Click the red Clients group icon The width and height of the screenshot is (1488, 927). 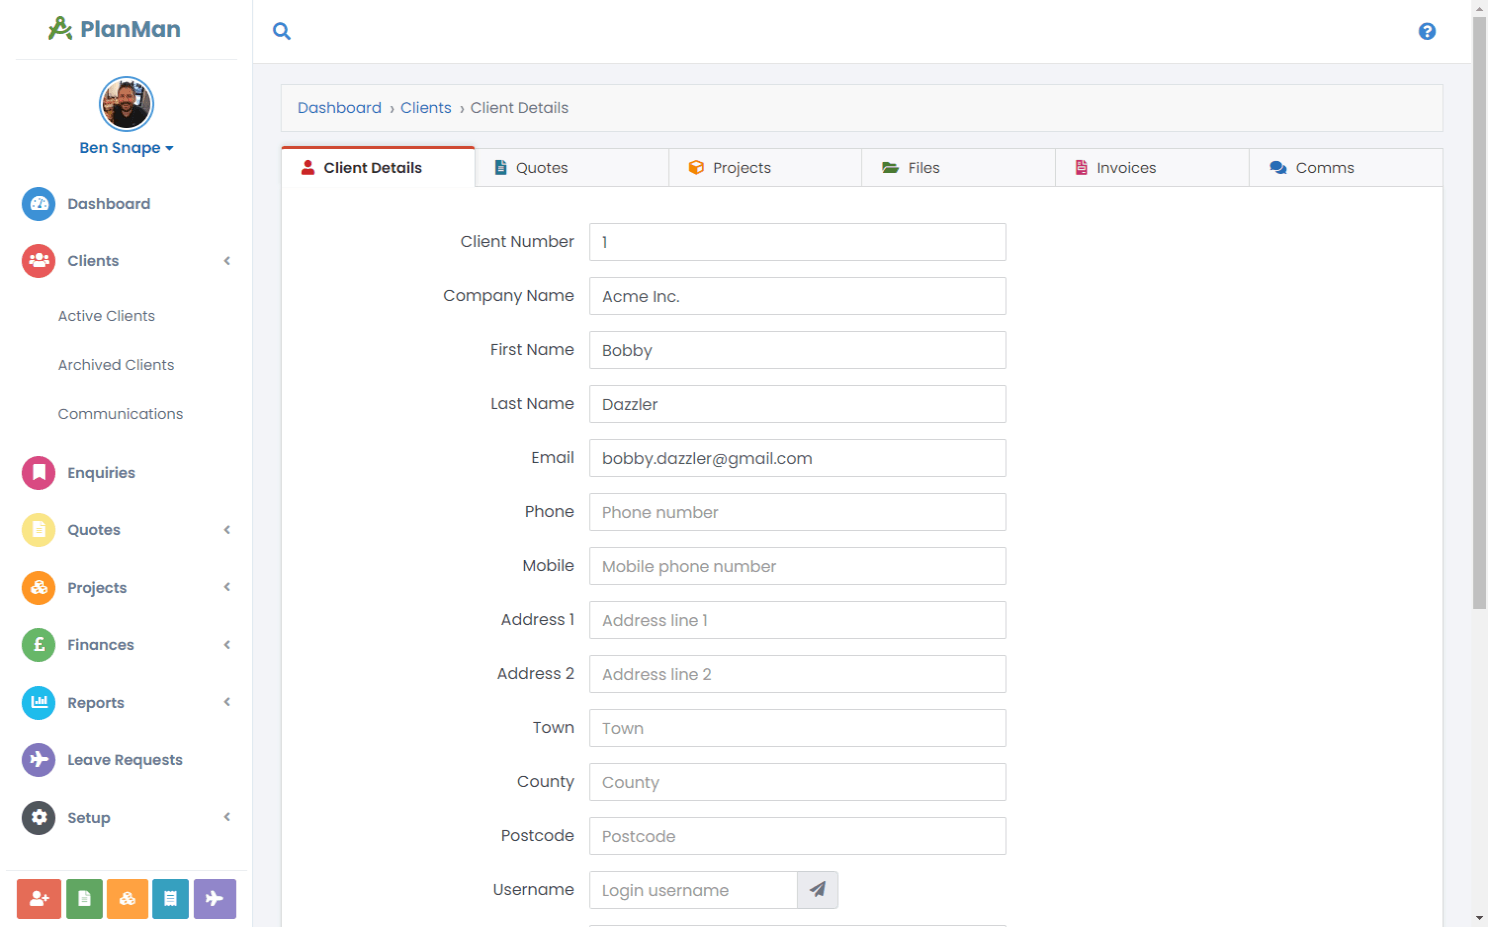coord(39,261)
